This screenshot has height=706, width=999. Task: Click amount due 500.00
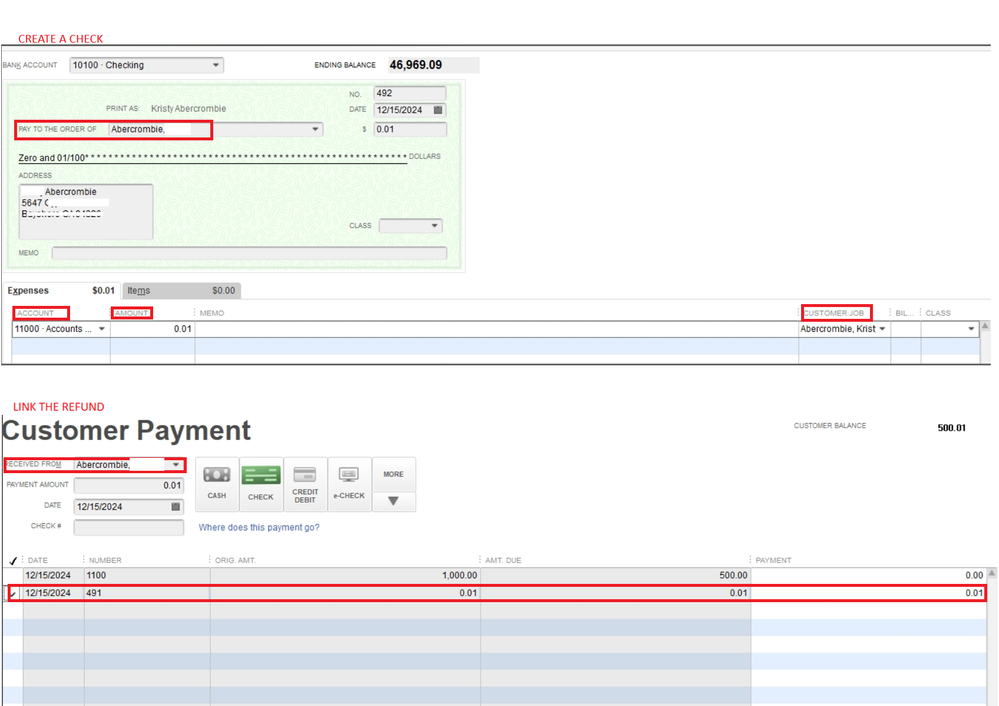click(733, 575)
